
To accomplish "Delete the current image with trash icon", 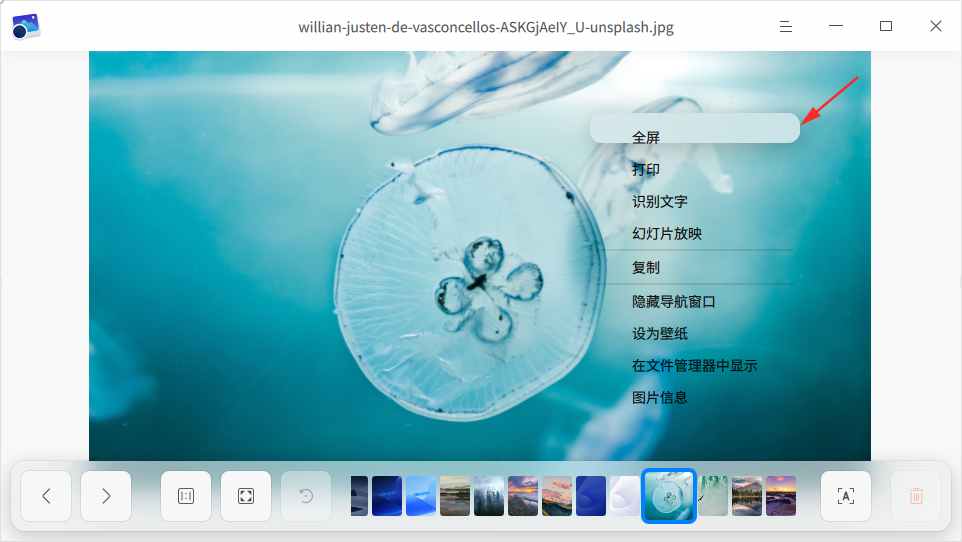I will point(916,496).
